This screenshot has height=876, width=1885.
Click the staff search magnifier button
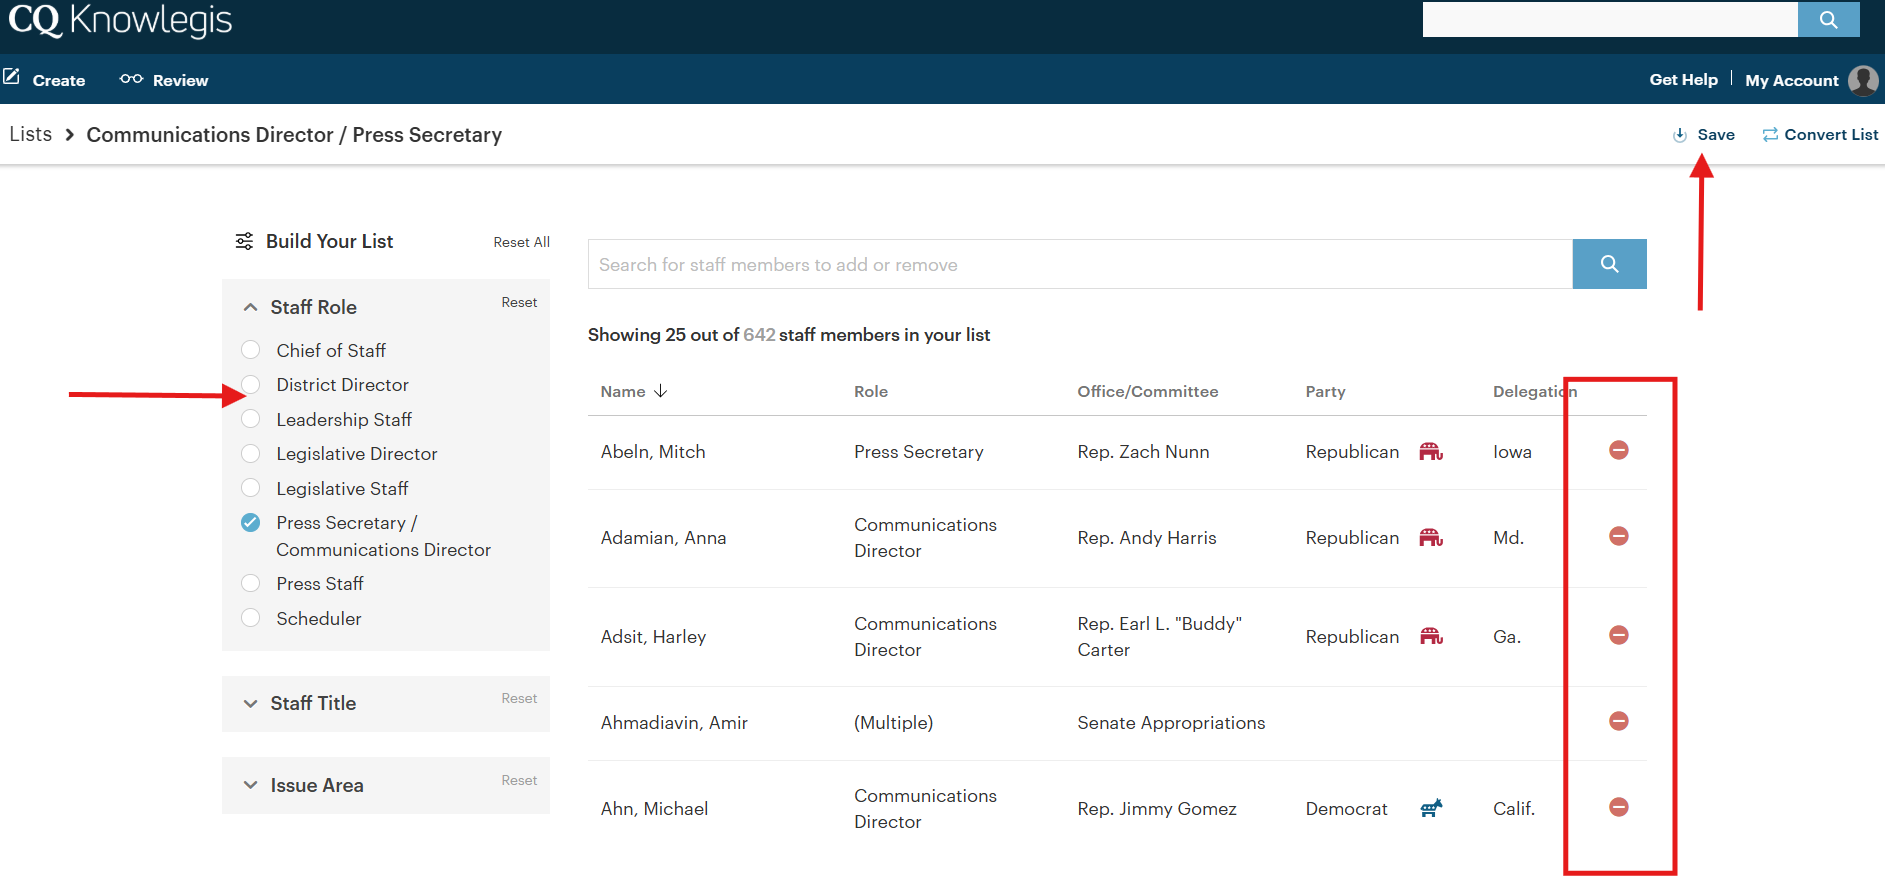click(x=1609, y=264)
